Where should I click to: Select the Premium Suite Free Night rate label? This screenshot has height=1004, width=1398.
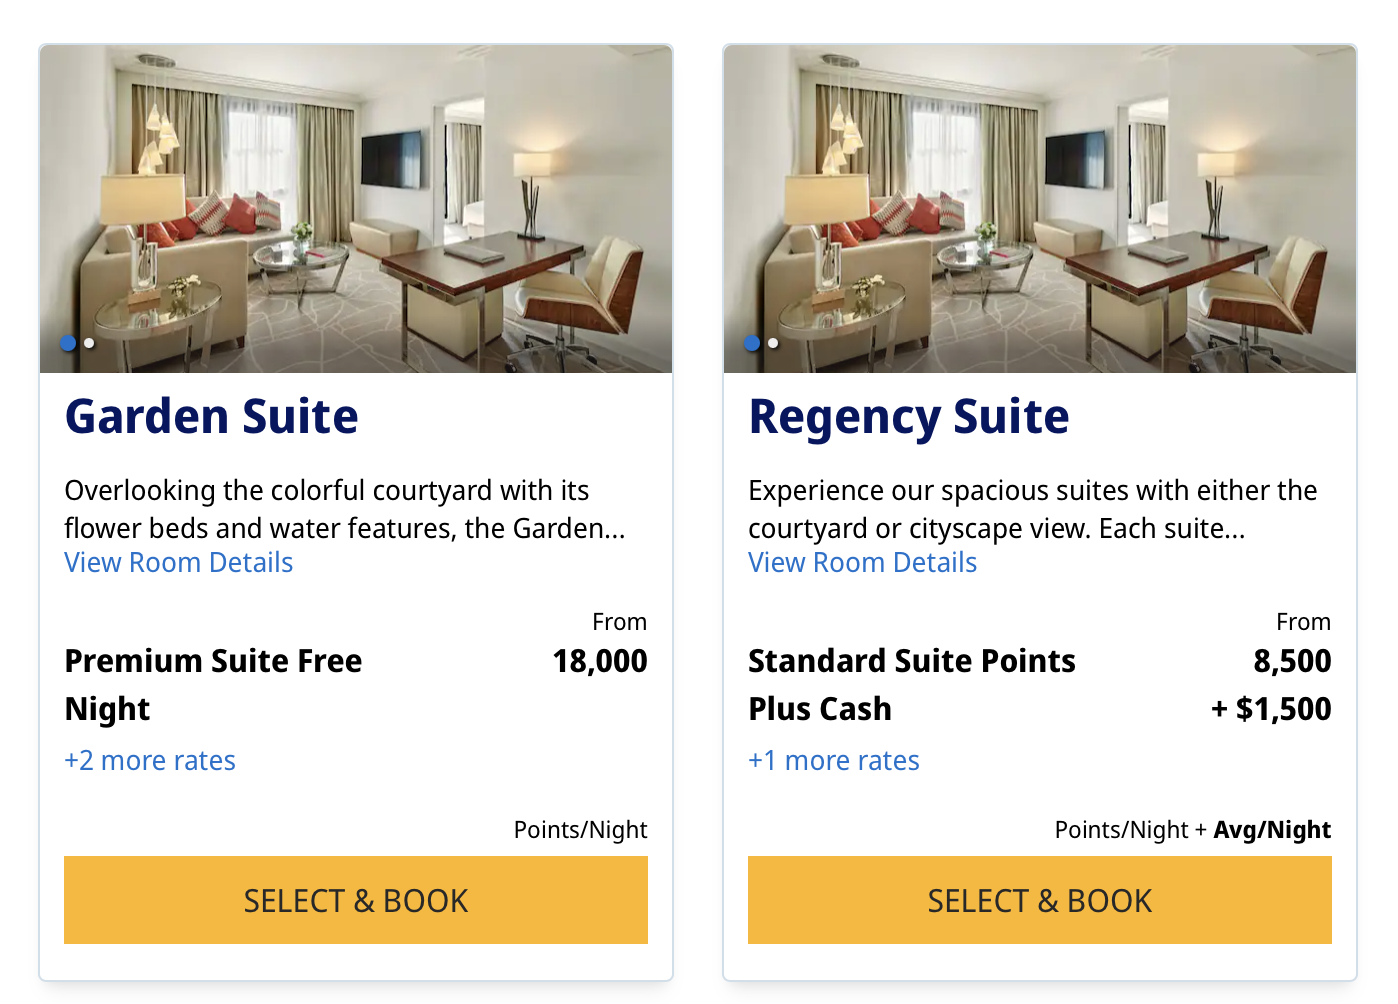pos(213,684)
